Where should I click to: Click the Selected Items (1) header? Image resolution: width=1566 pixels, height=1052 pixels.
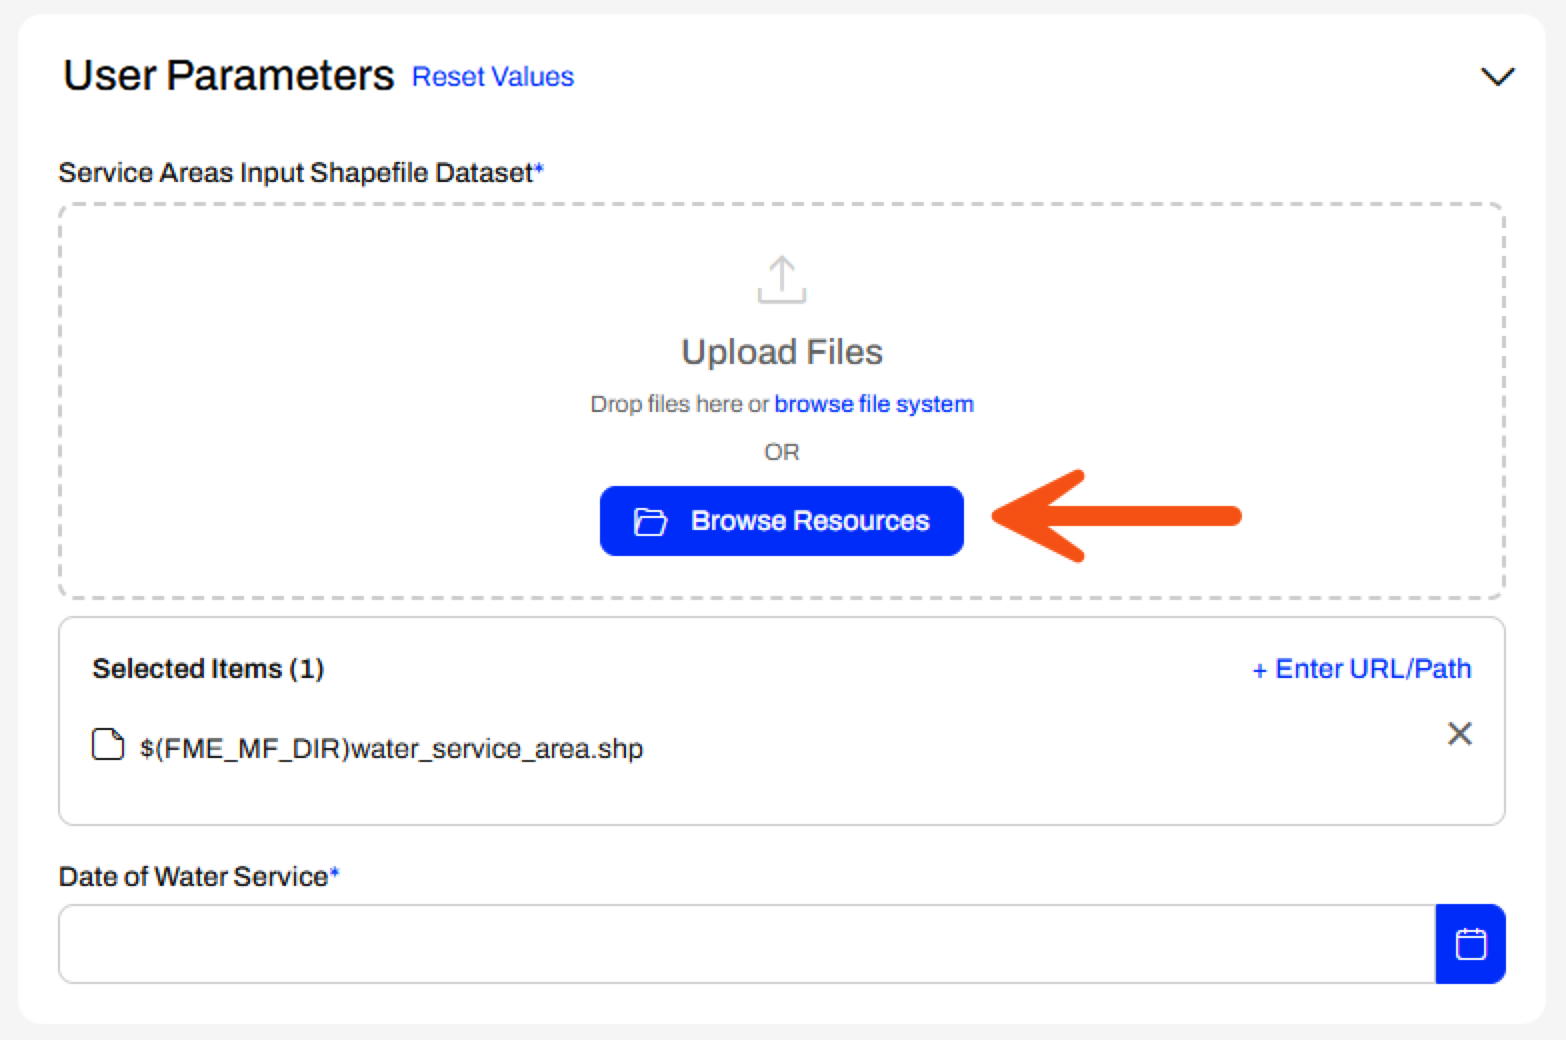click(x=208, y=669)
